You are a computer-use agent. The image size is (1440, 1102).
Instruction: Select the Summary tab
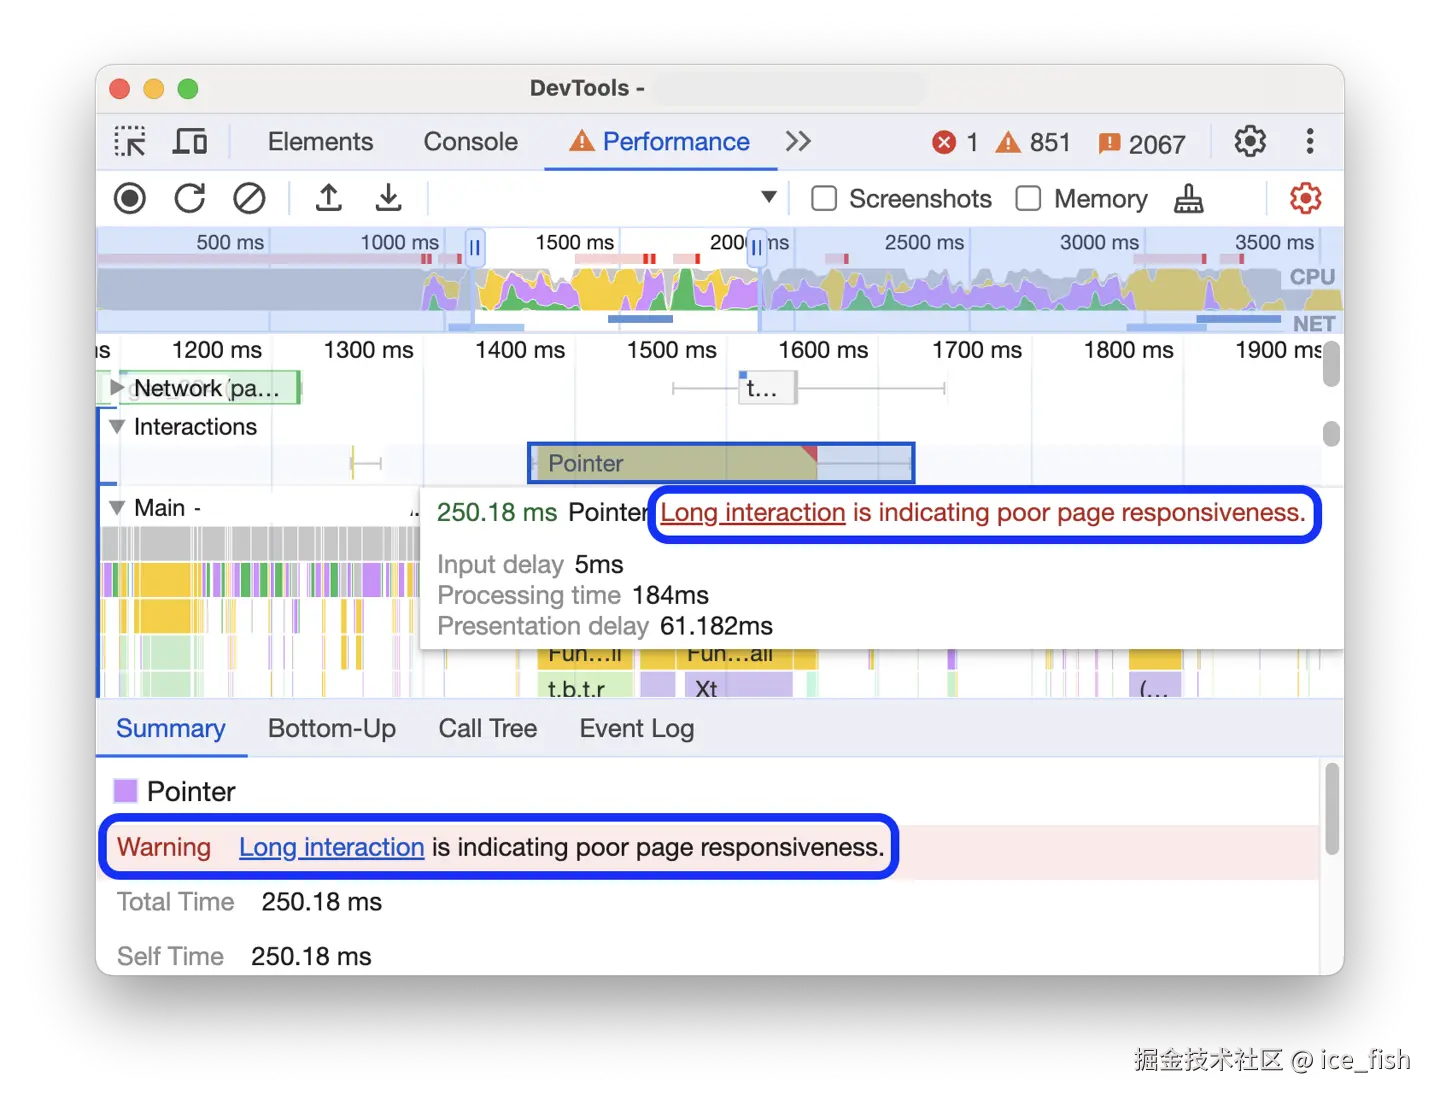click(171, 728)
